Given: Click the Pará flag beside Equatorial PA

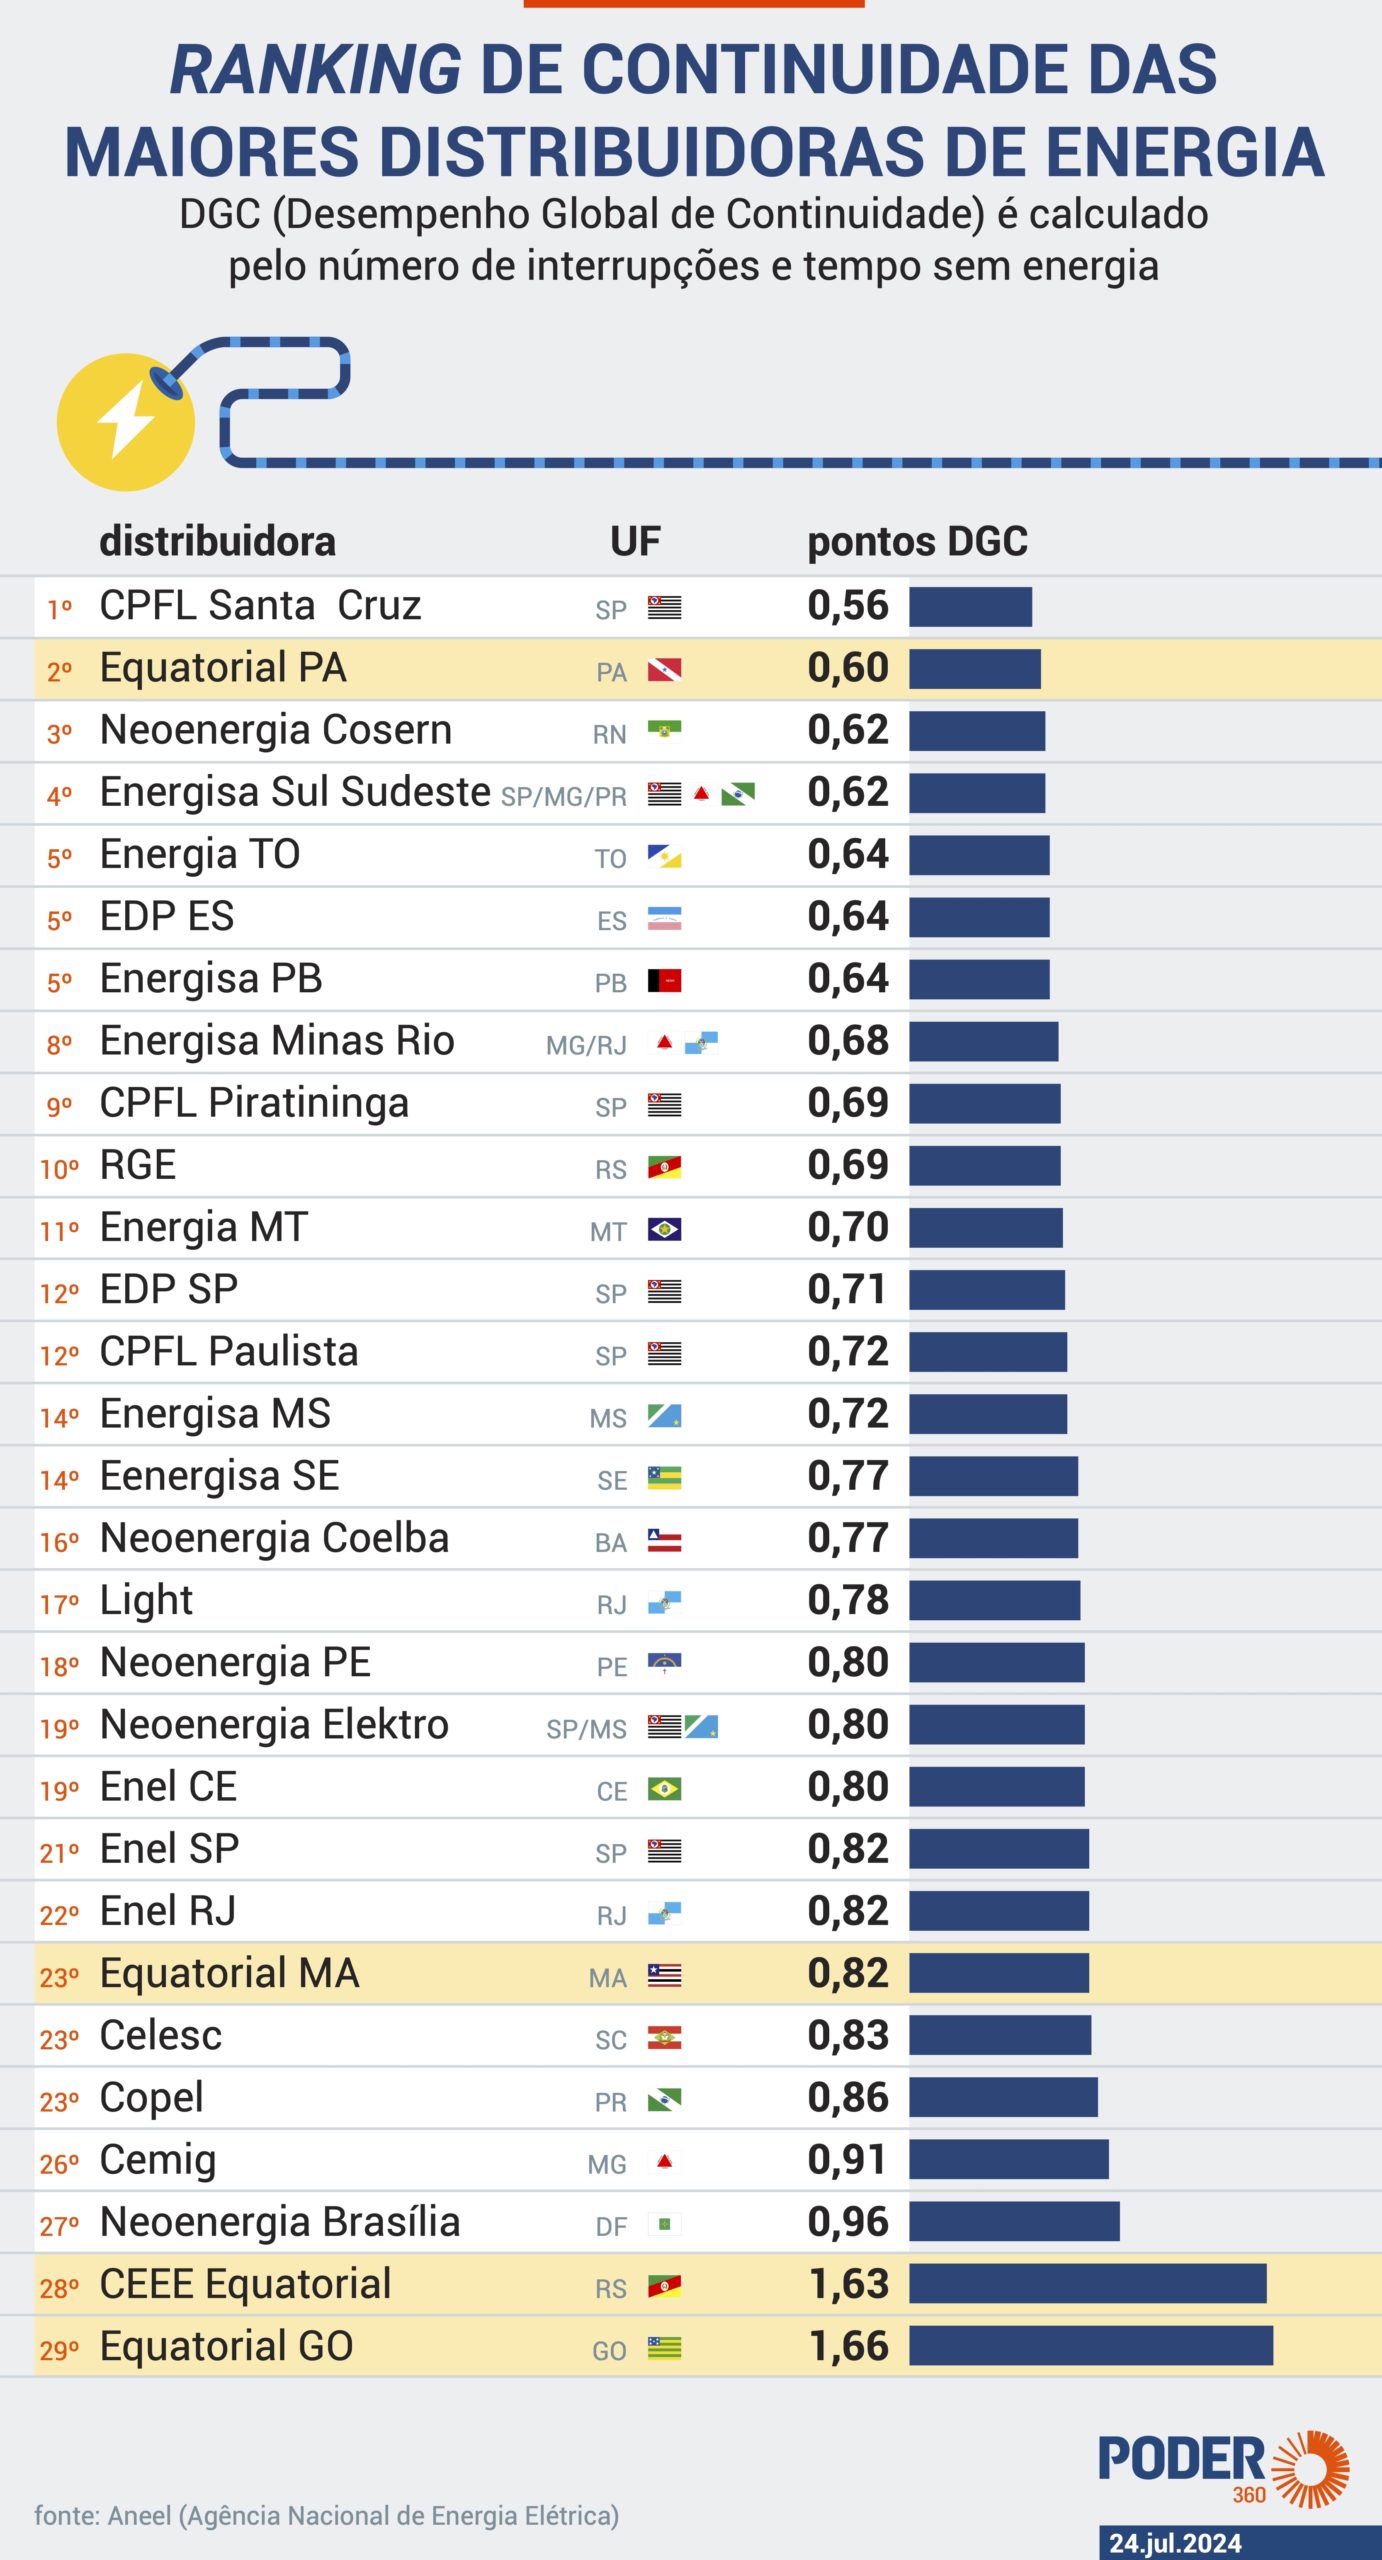Looking at the screenshot, I should coord(664,669).
